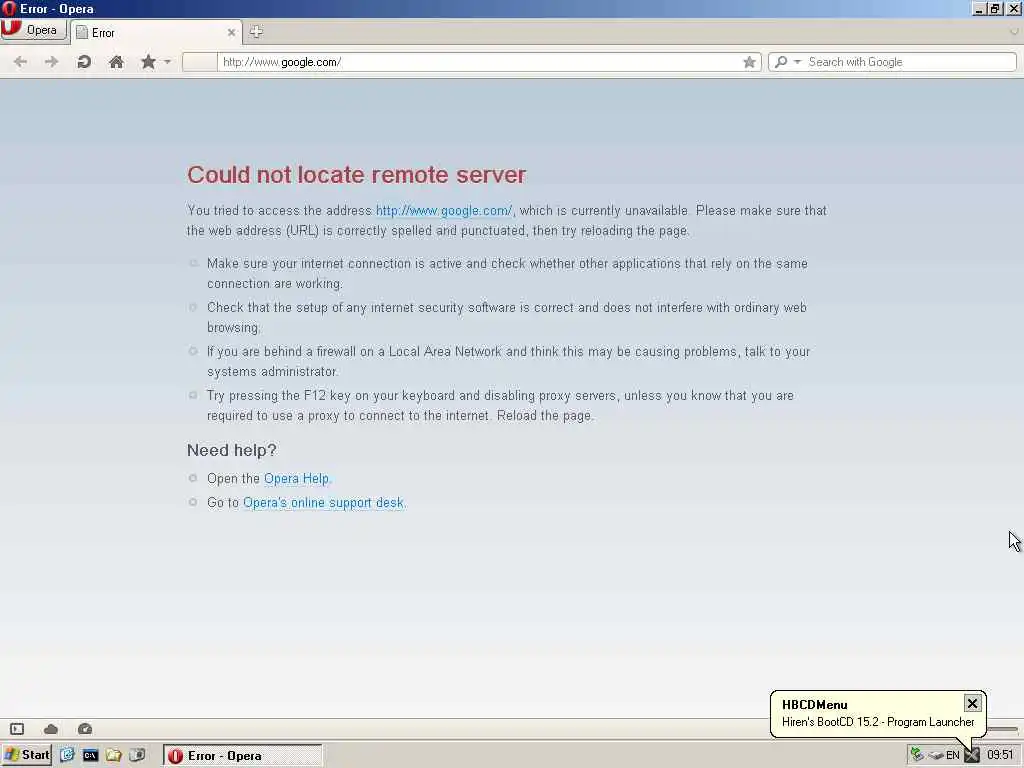Follow the http://www.google.com/ link
The width and height of the screenshot is (1024, 768).
tap(444, 211)
